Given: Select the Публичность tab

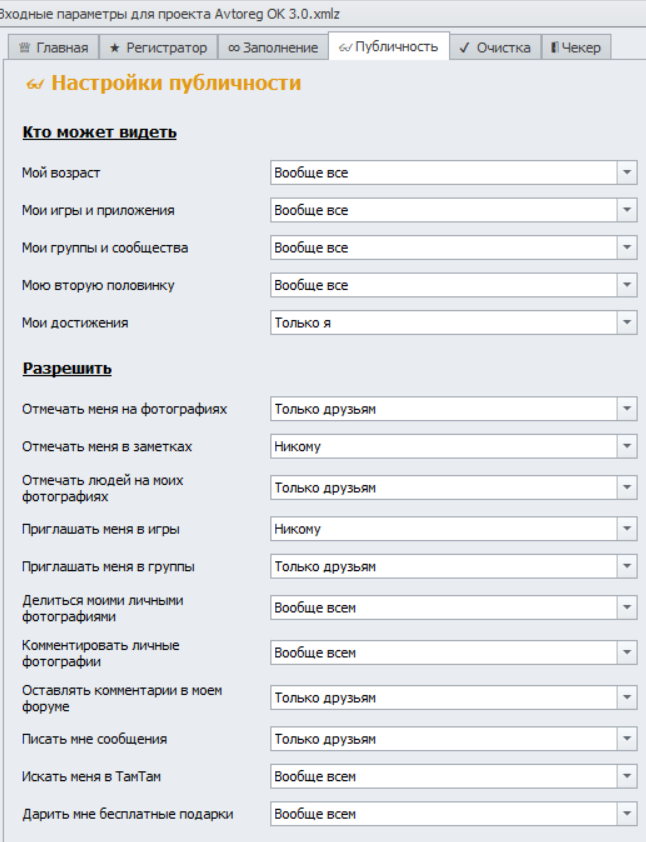Looking at the screenshot, I should coord(388,47).
